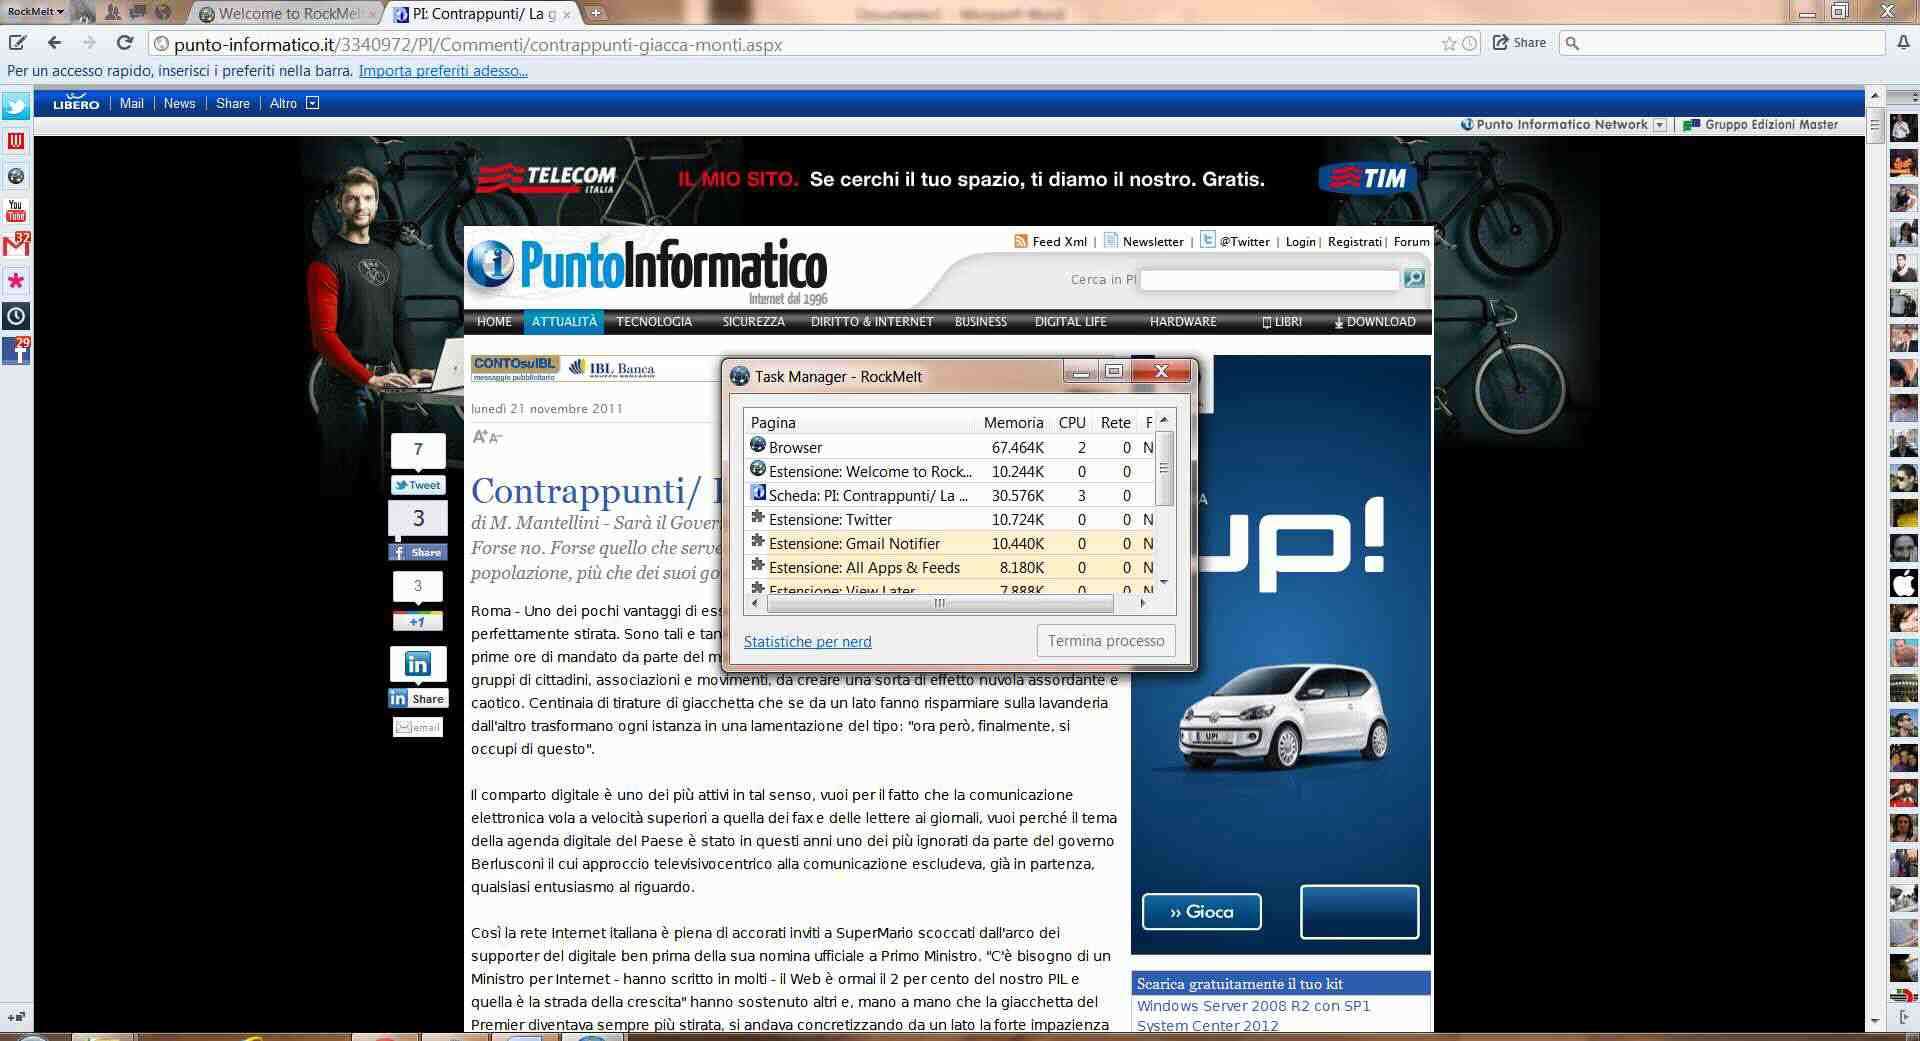Sort Task Manager by Memoria column

click(x=1013, y=423)
